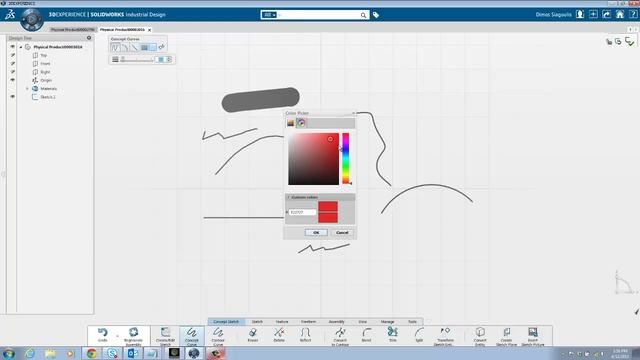Toggle visibility for Front plane

tap(13, 64)
